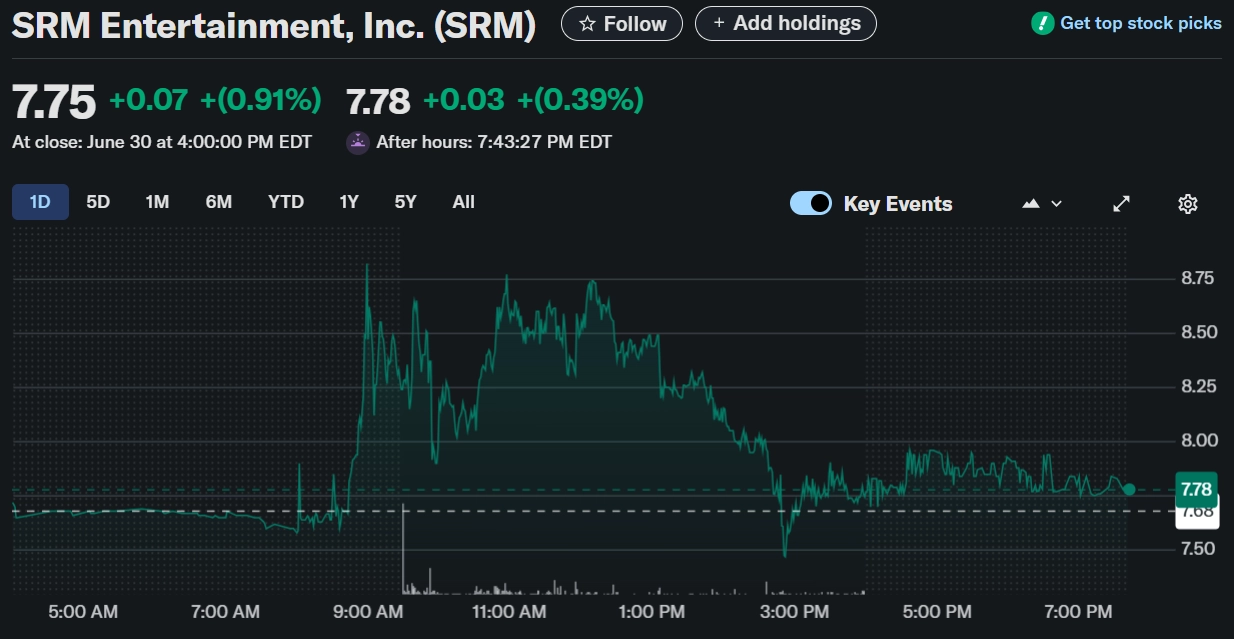Click the 7:00 PM time axis label

pyautogui.click(x=1077, y=611)
